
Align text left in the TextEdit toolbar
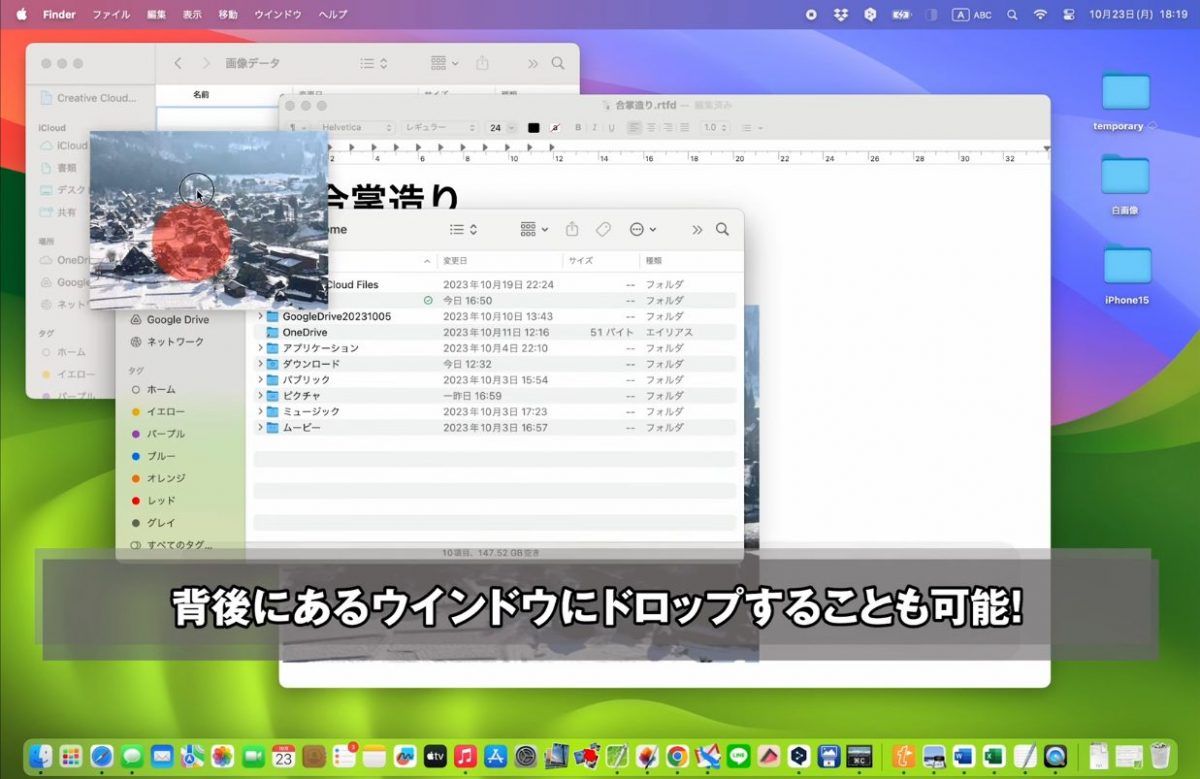click(x=635, y=128)
